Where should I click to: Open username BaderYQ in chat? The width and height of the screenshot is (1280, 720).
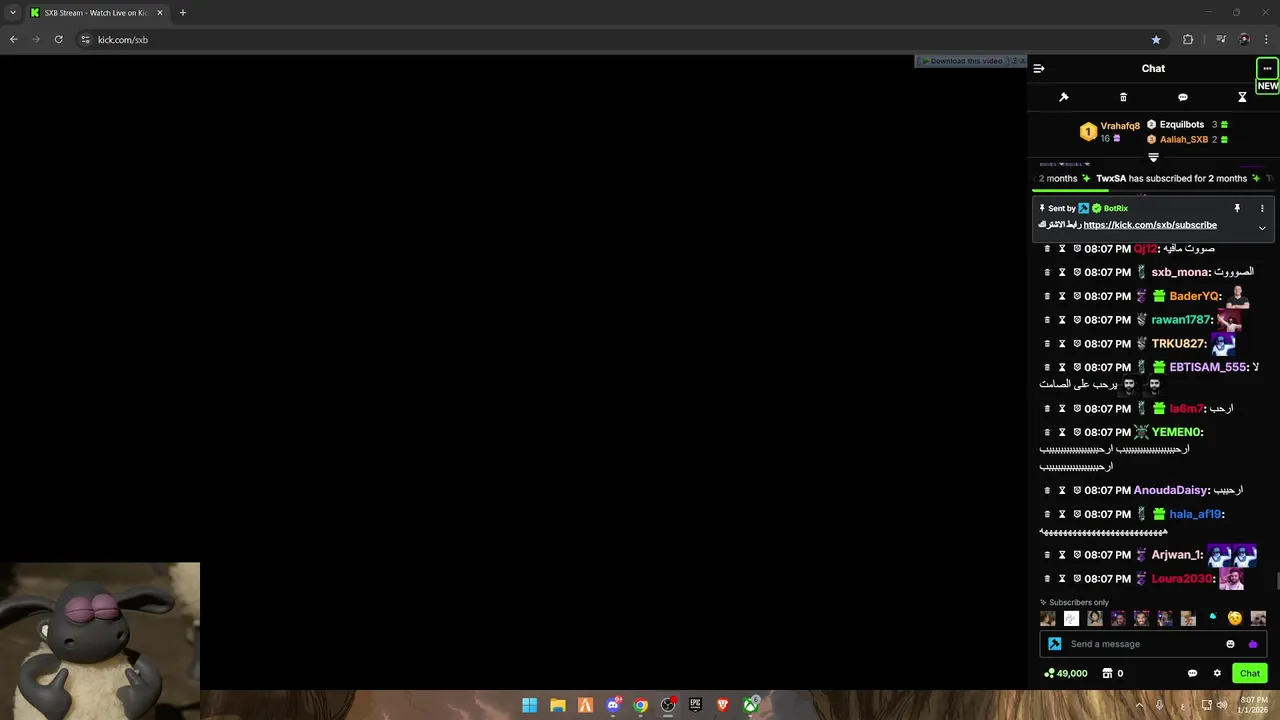[1195, 296]
